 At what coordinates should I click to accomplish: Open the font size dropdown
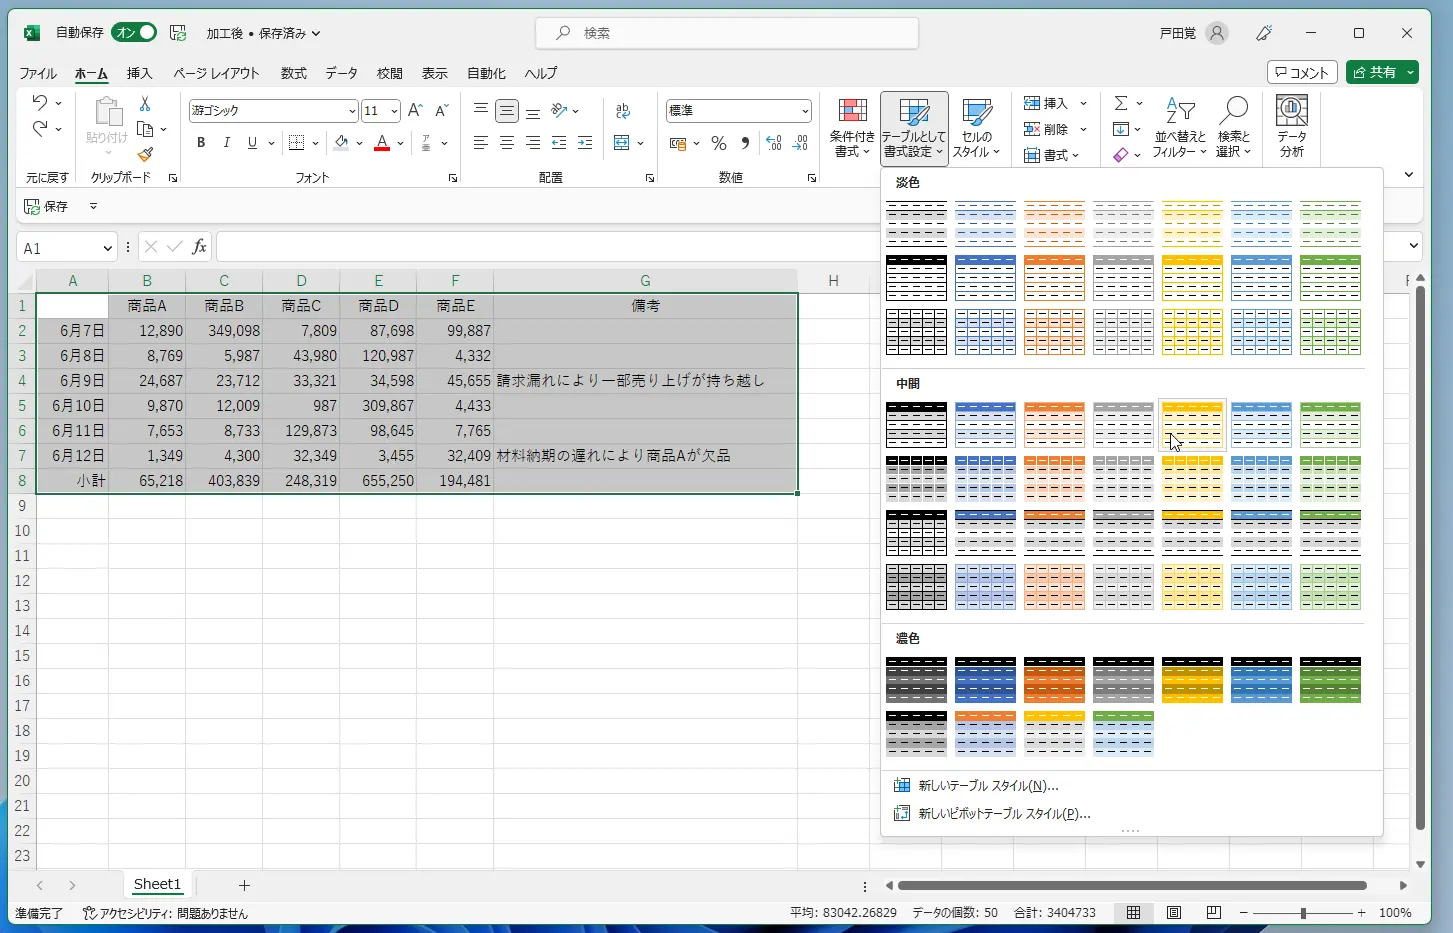tap(395, 111)
